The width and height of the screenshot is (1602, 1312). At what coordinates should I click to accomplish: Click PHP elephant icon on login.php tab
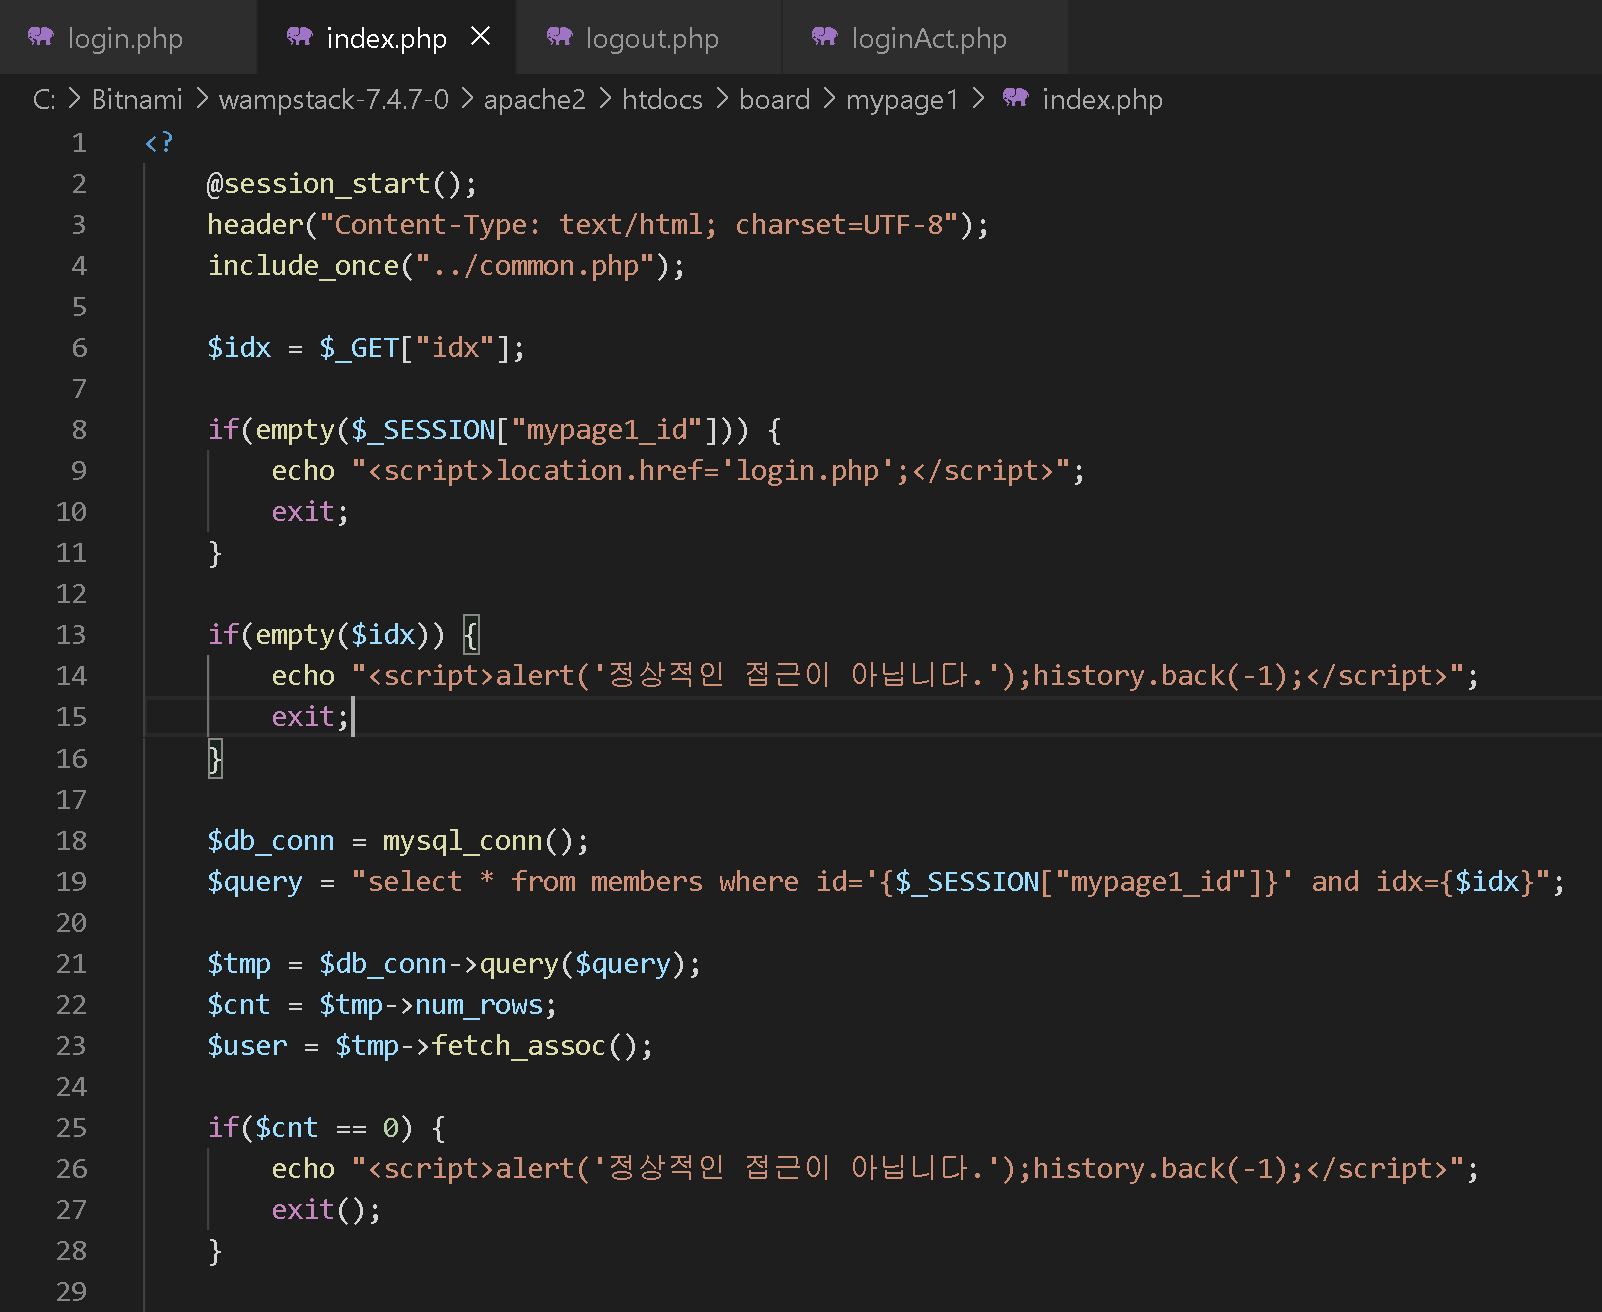(x=41, y=37)
